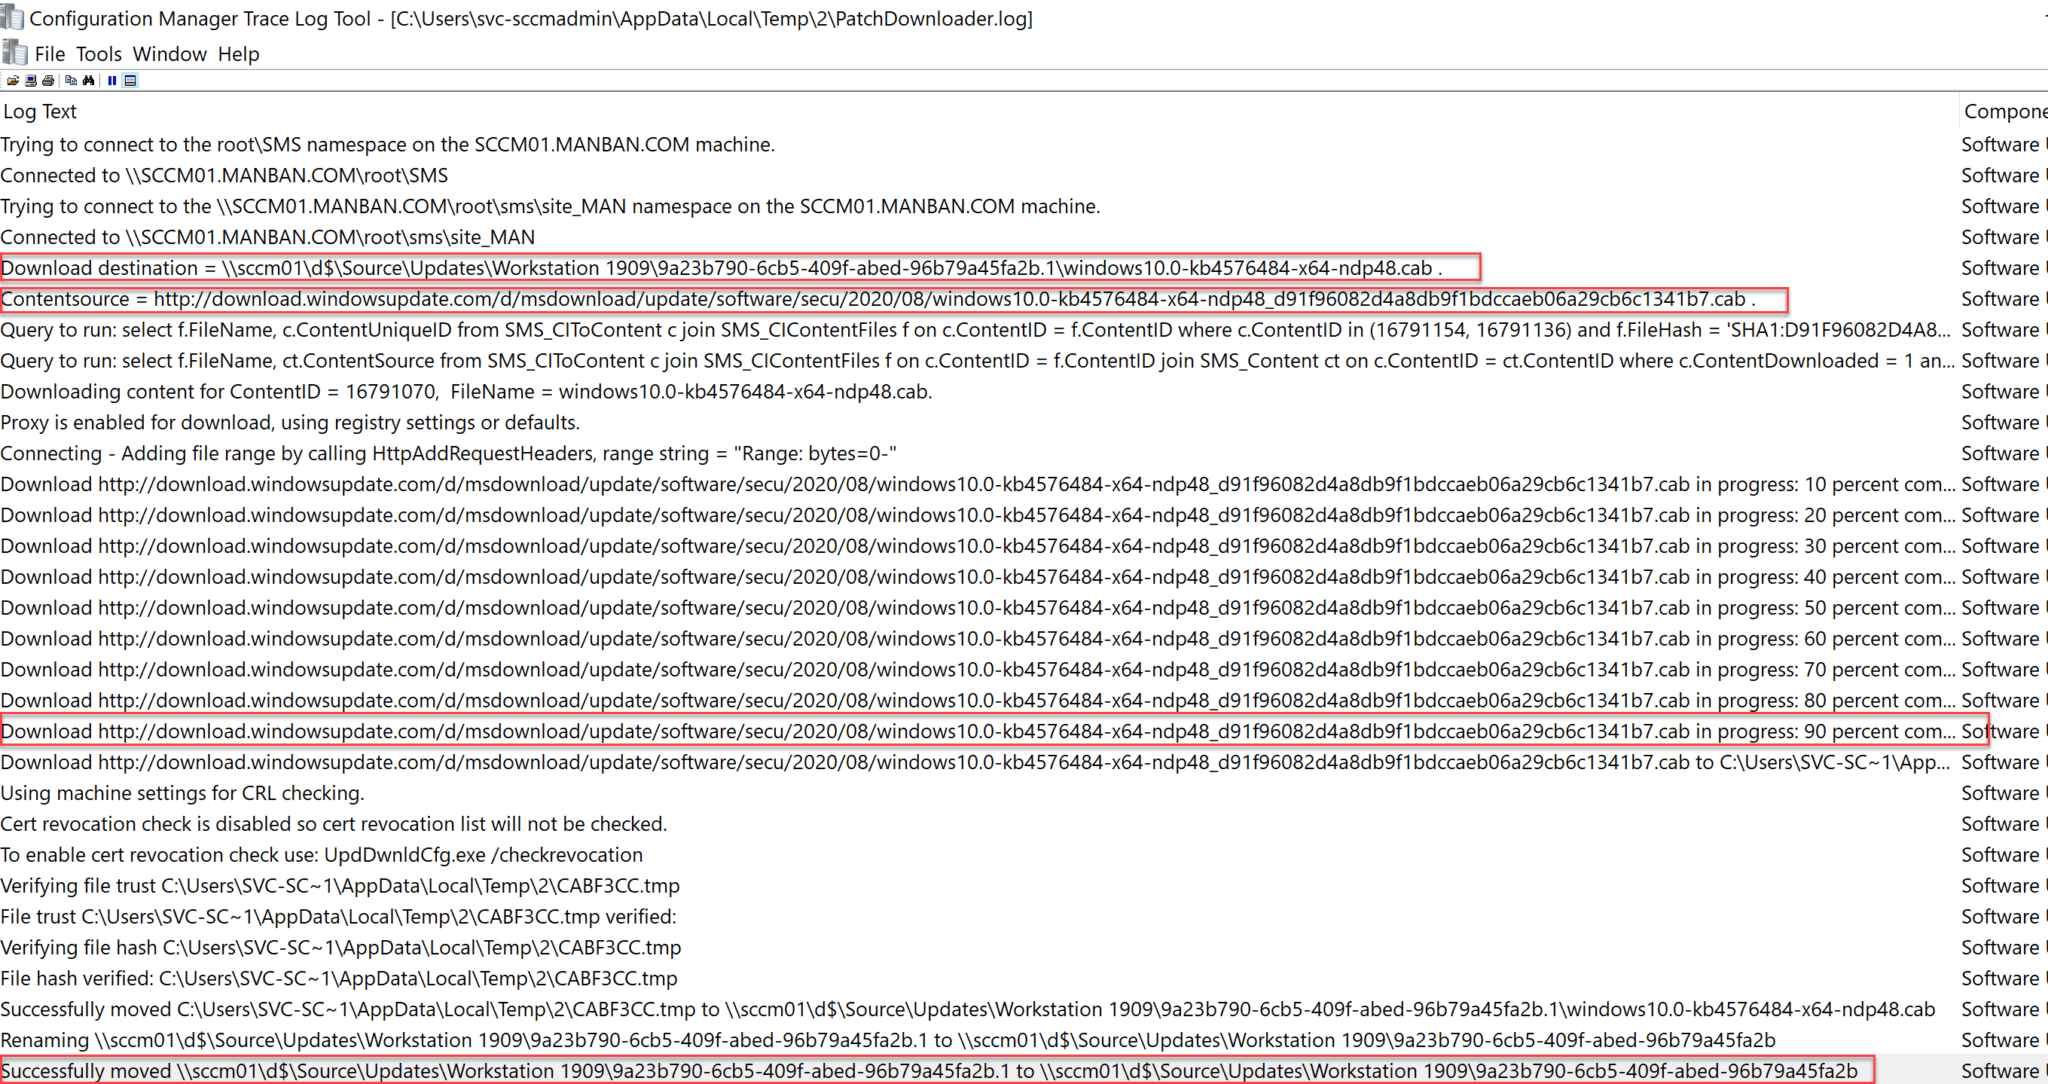Open a remote system log via computer icon
The height and width of the screenshot is (1084, 2048).
point(30,81)
